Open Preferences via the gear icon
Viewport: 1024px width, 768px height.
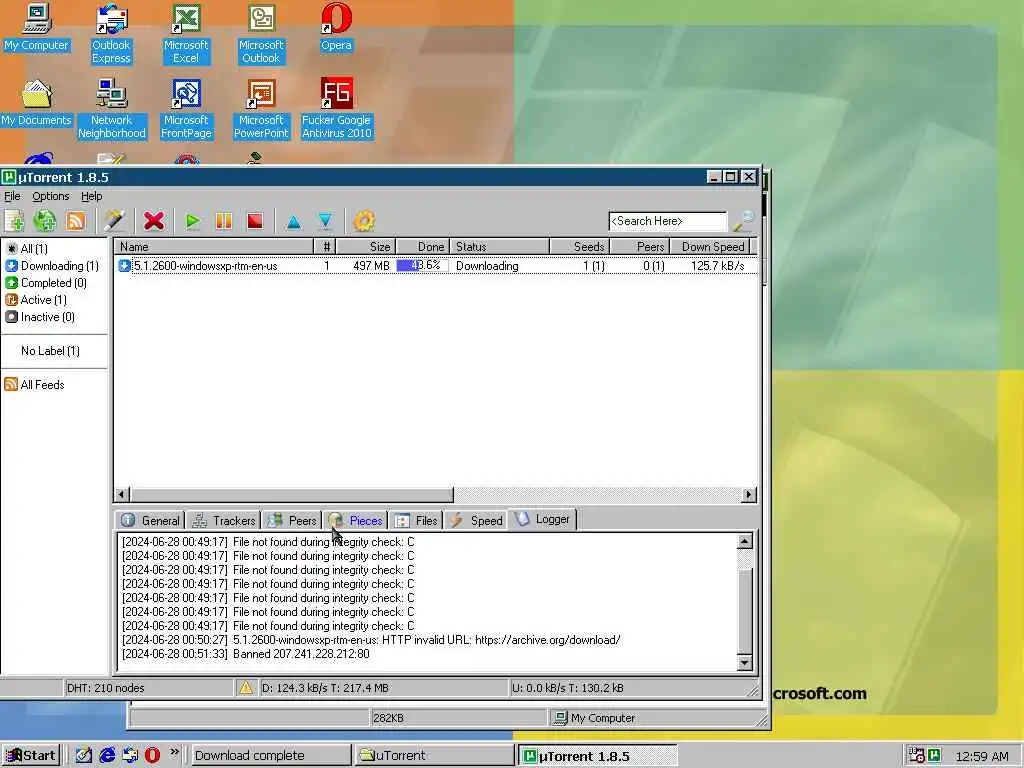(x=364, y=221)
